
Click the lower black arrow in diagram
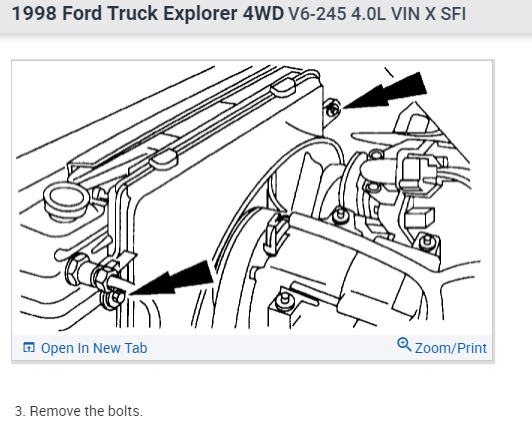coord(171,278)
